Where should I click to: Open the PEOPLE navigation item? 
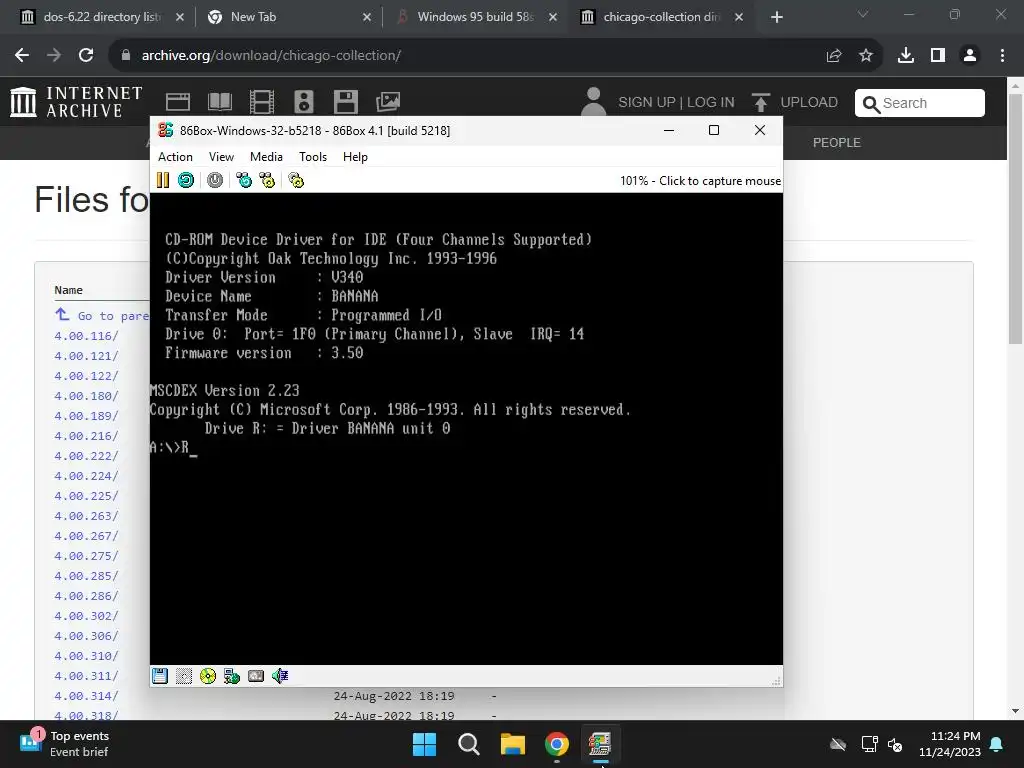[x=837, y=142]
